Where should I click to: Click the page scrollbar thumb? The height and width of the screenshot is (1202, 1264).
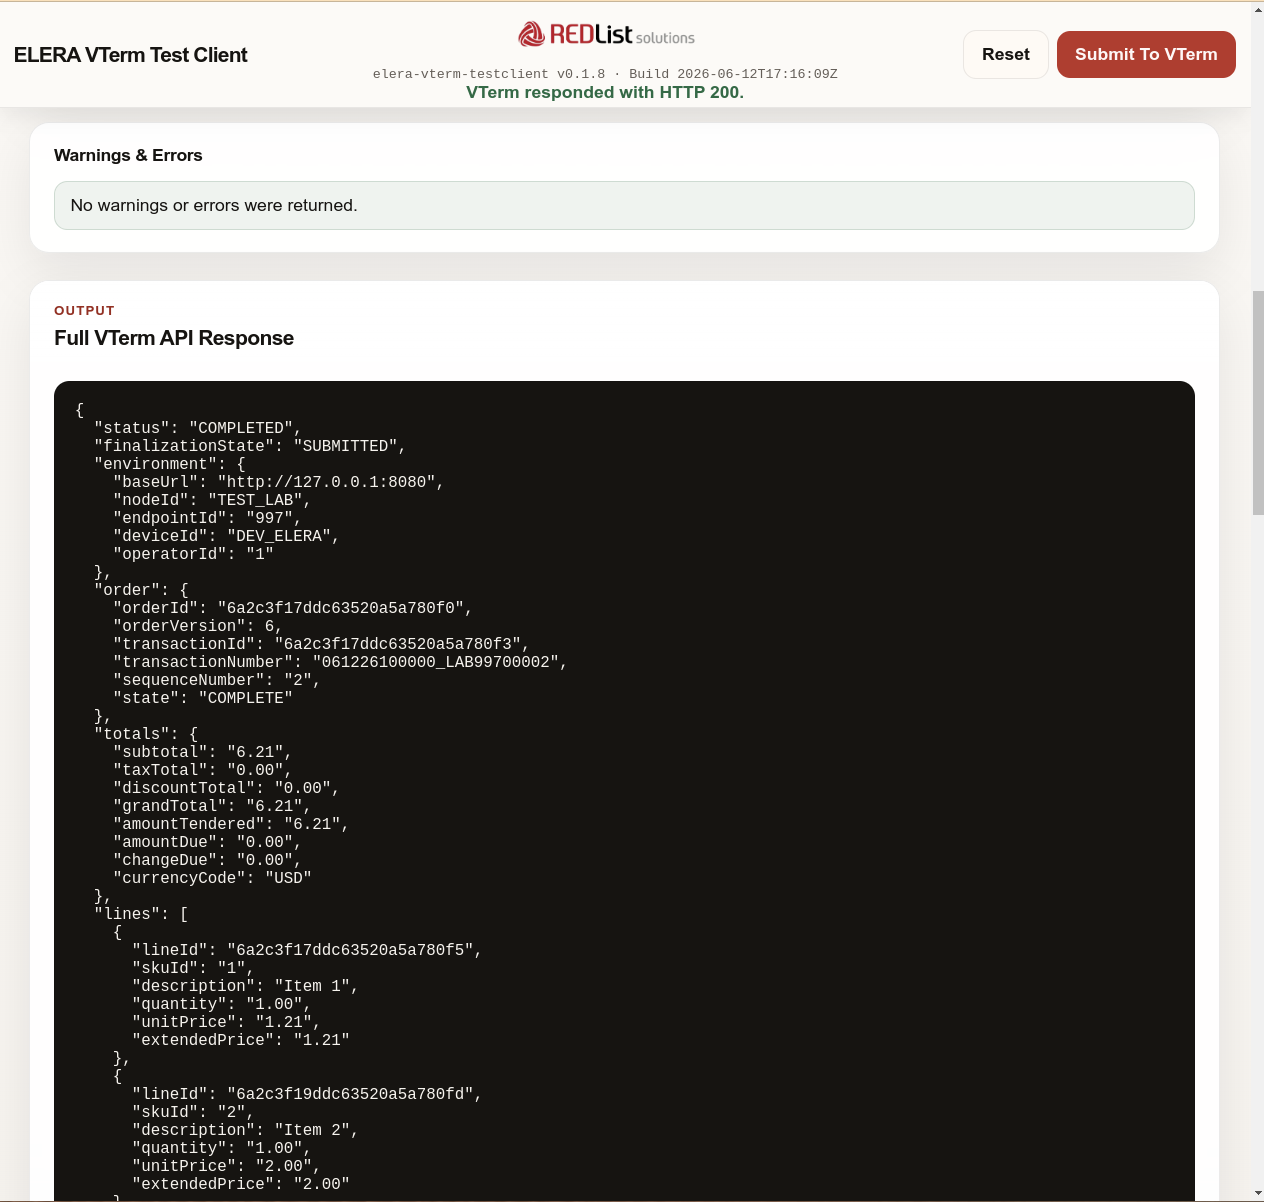tap(1258, 403)
